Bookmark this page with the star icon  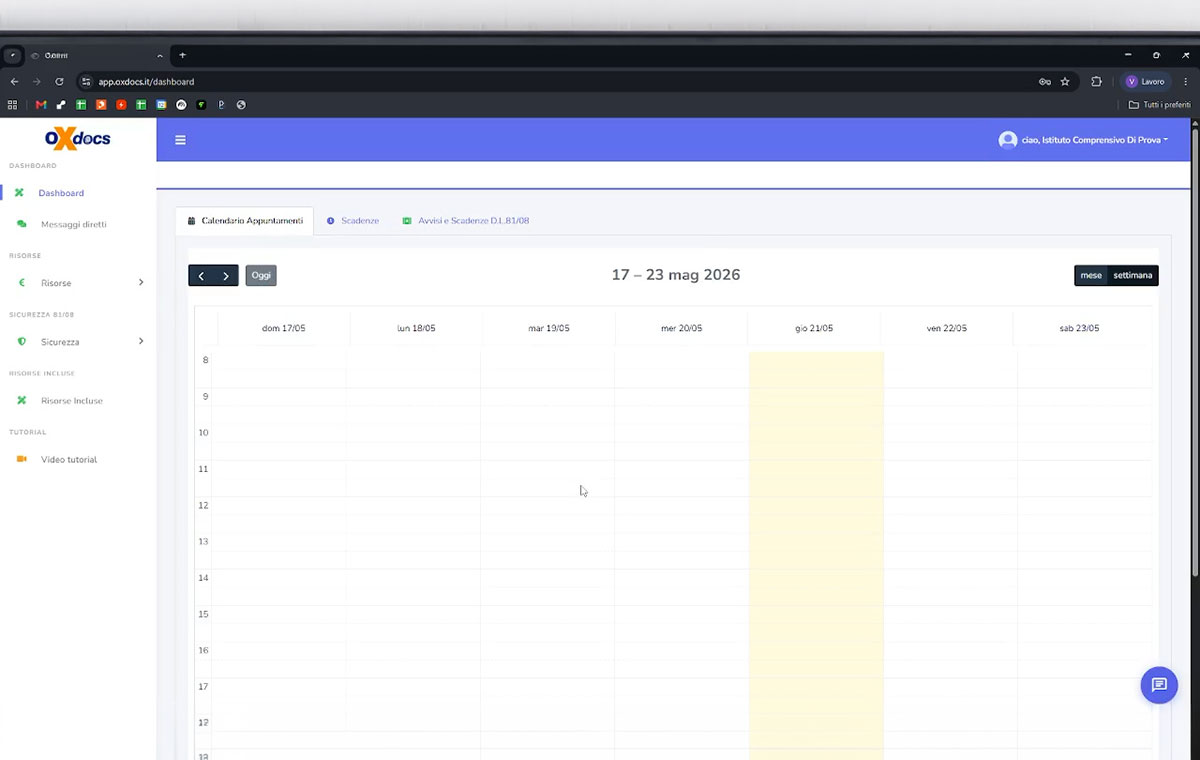coord(1065,82)
